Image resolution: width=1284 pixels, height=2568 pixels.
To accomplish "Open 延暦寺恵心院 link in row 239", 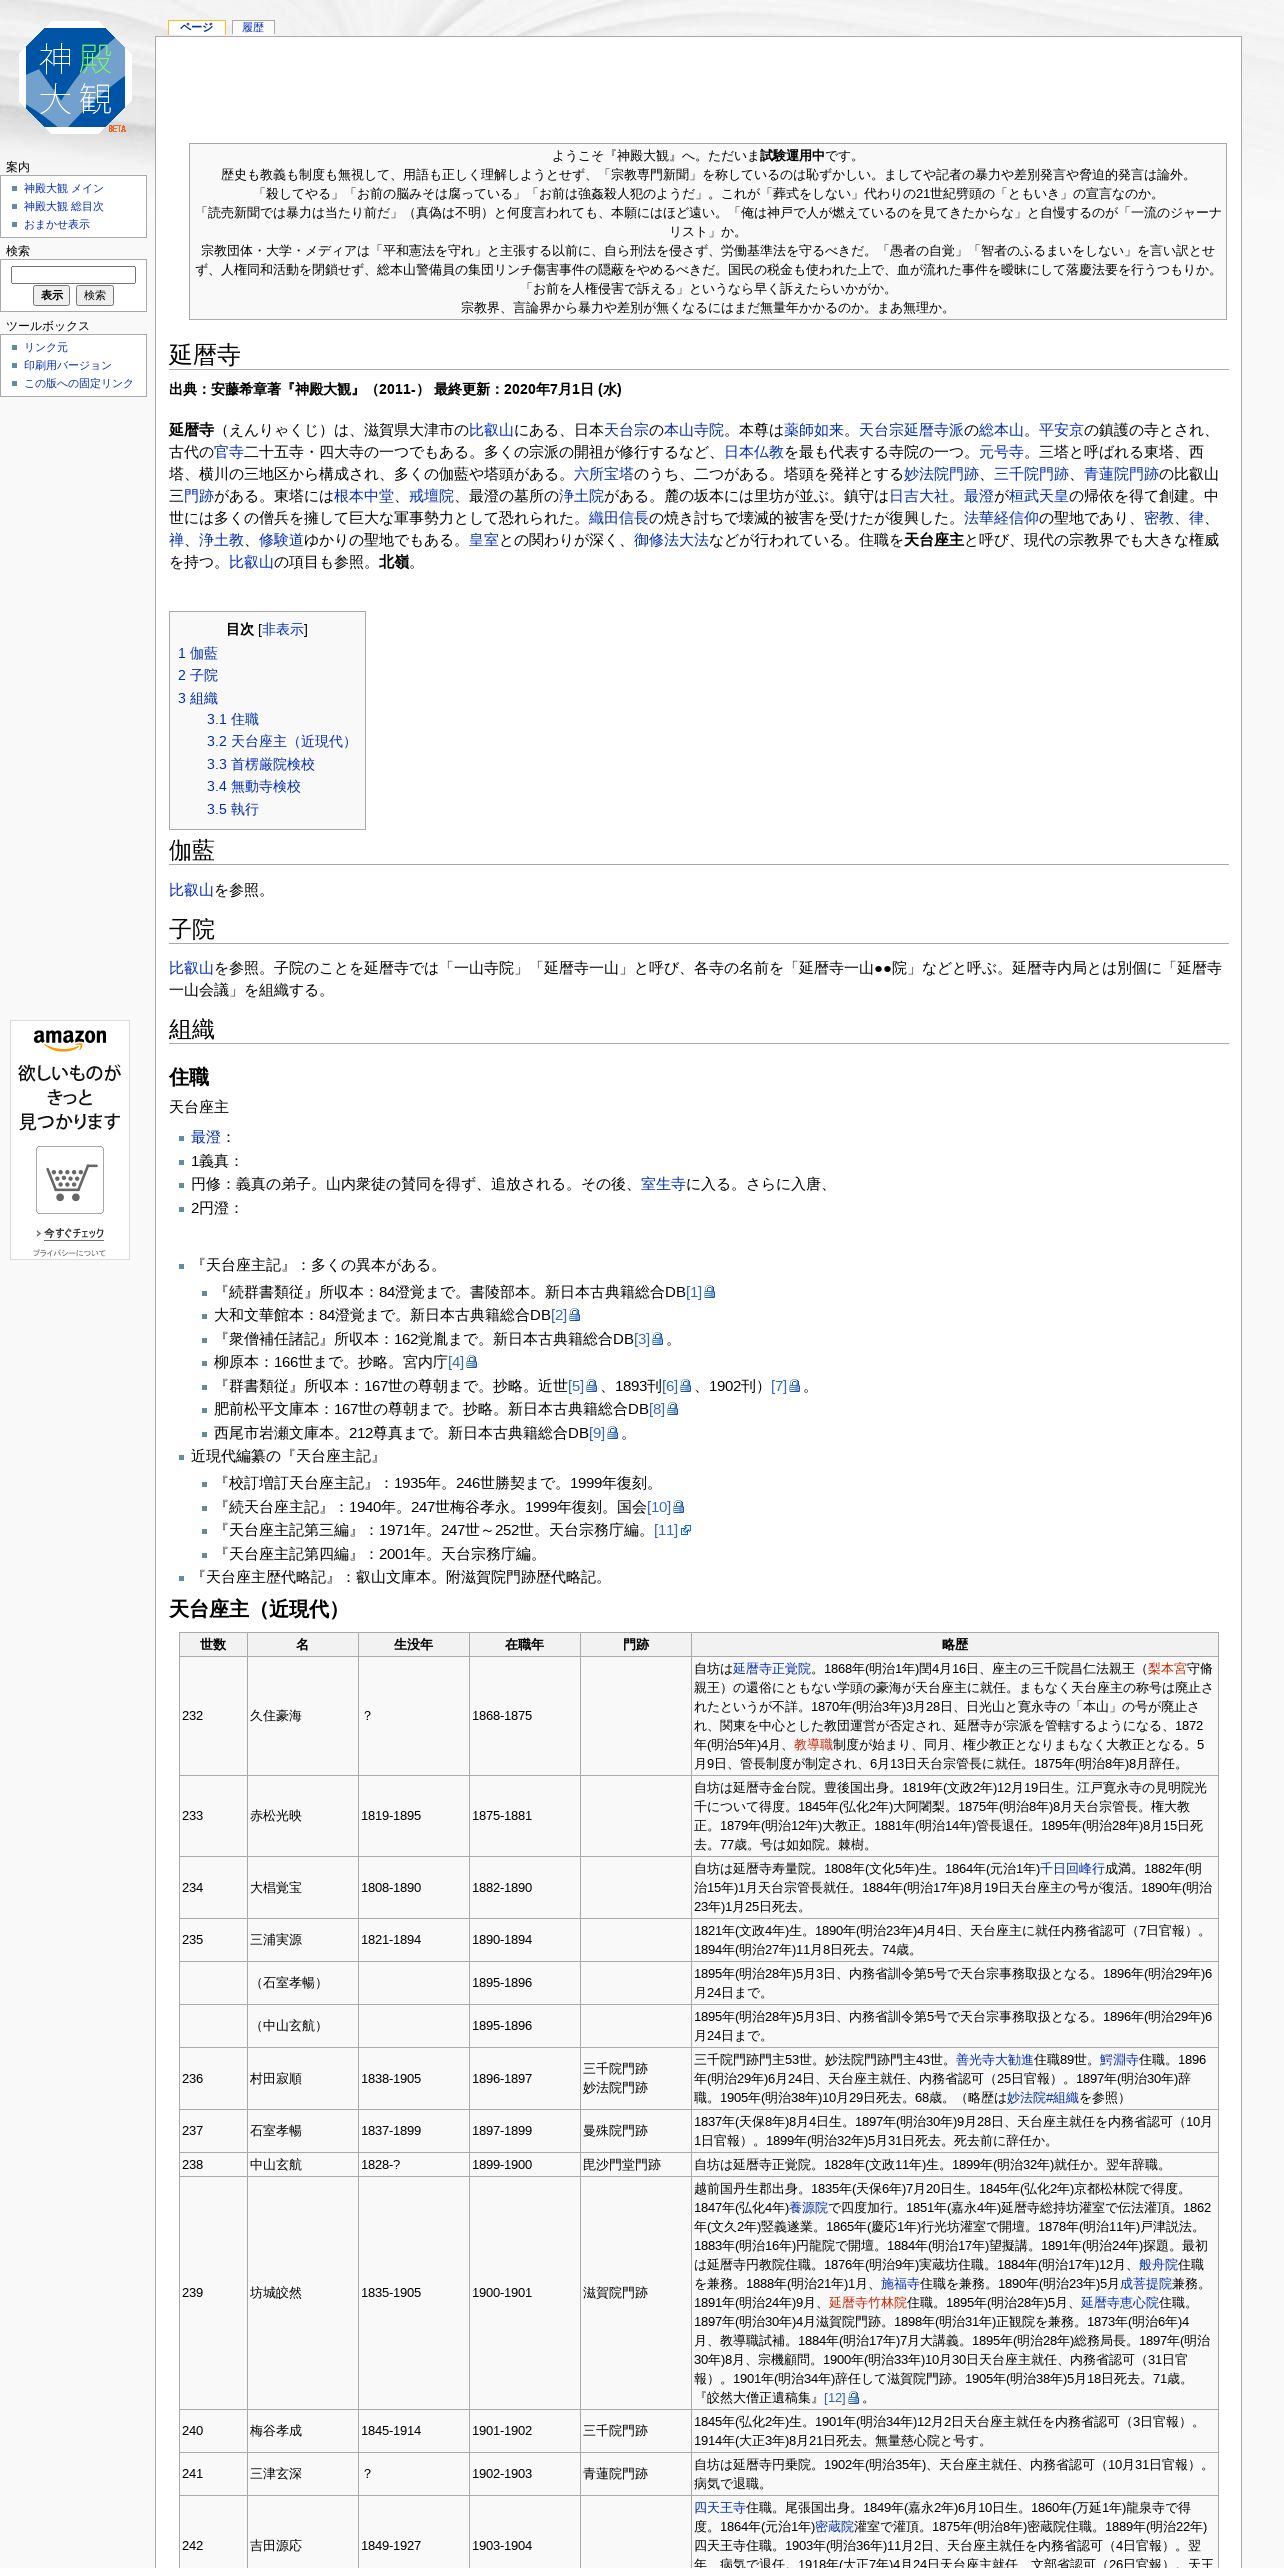I will coord(1120,2303).
